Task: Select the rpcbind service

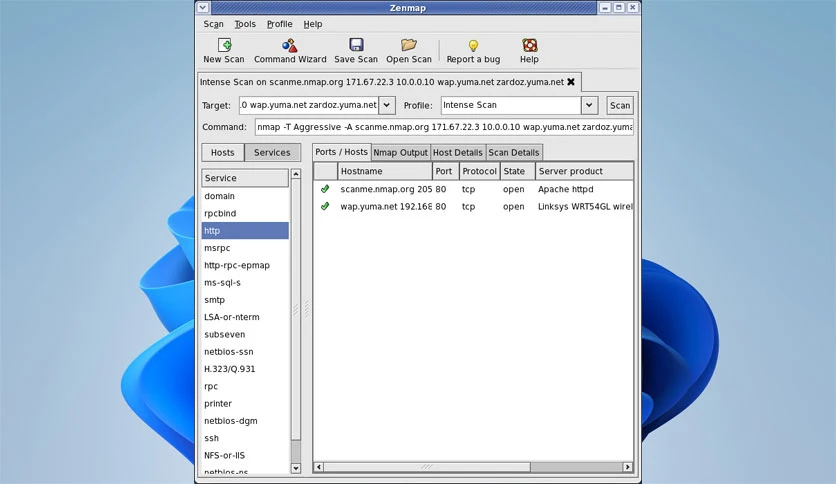Action: 245,213
